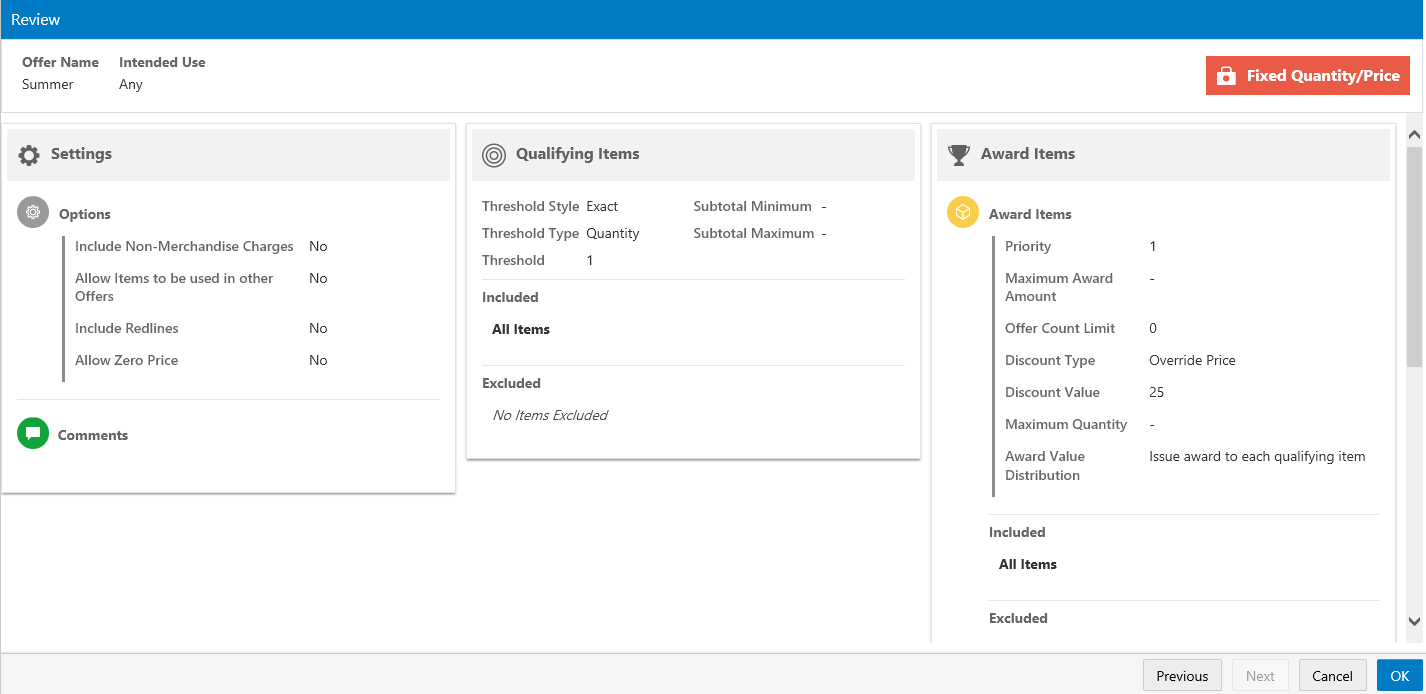Go back with the Previous button

pyautogui.click(x=1182, y=676)
